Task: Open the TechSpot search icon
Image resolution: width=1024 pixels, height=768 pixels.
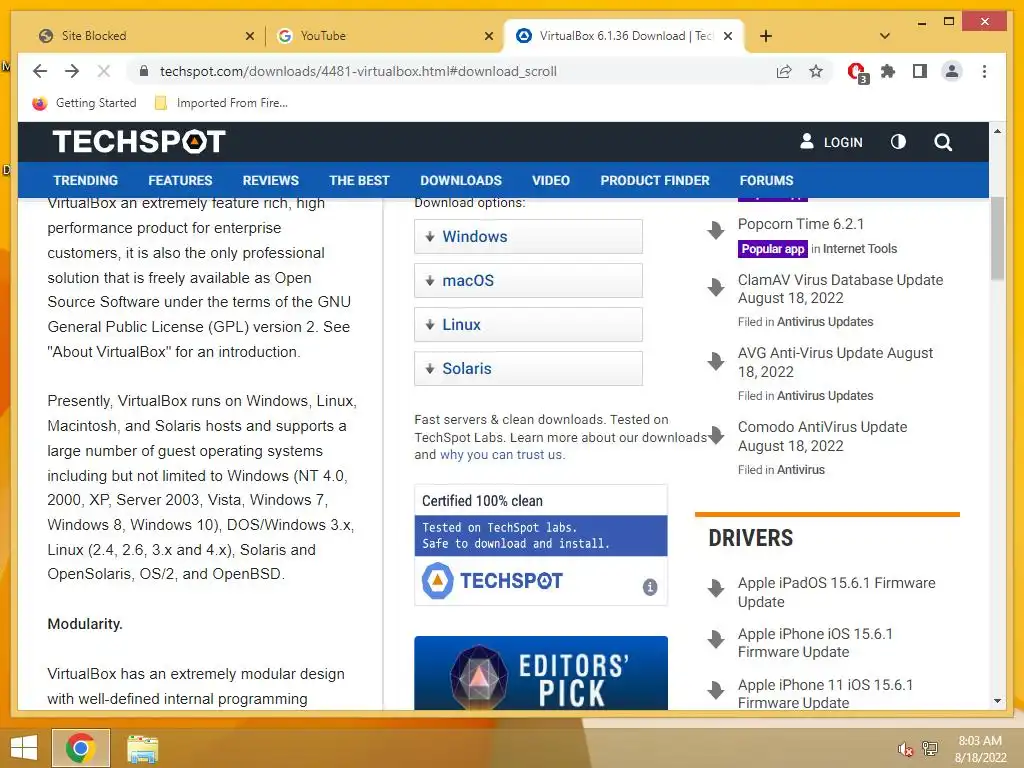Action: pos(942,142)
